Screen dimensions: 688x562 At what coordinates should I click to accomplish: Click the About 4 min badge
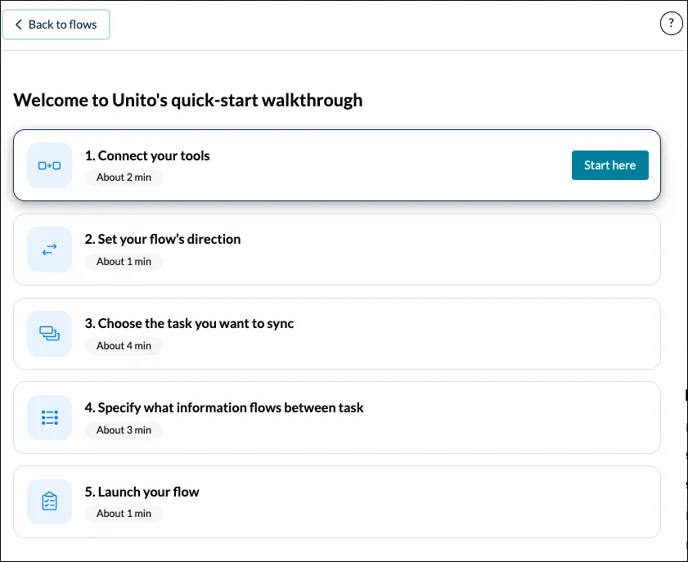pyautogui.click(x=124, y=346)
